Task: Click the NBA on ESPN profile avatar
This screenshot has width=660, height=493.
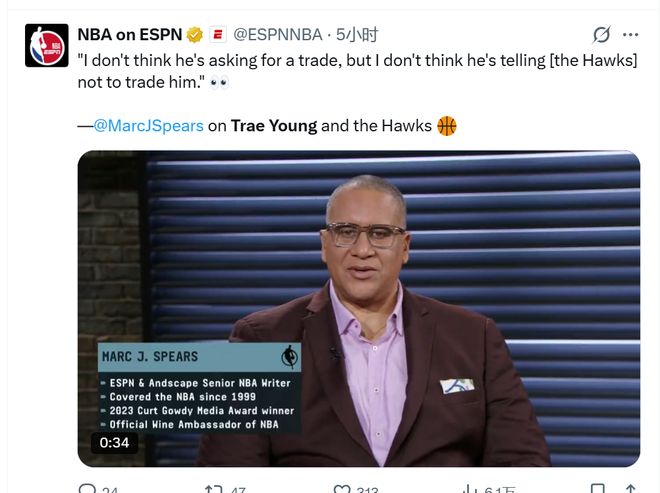Action: pos(46,45)
